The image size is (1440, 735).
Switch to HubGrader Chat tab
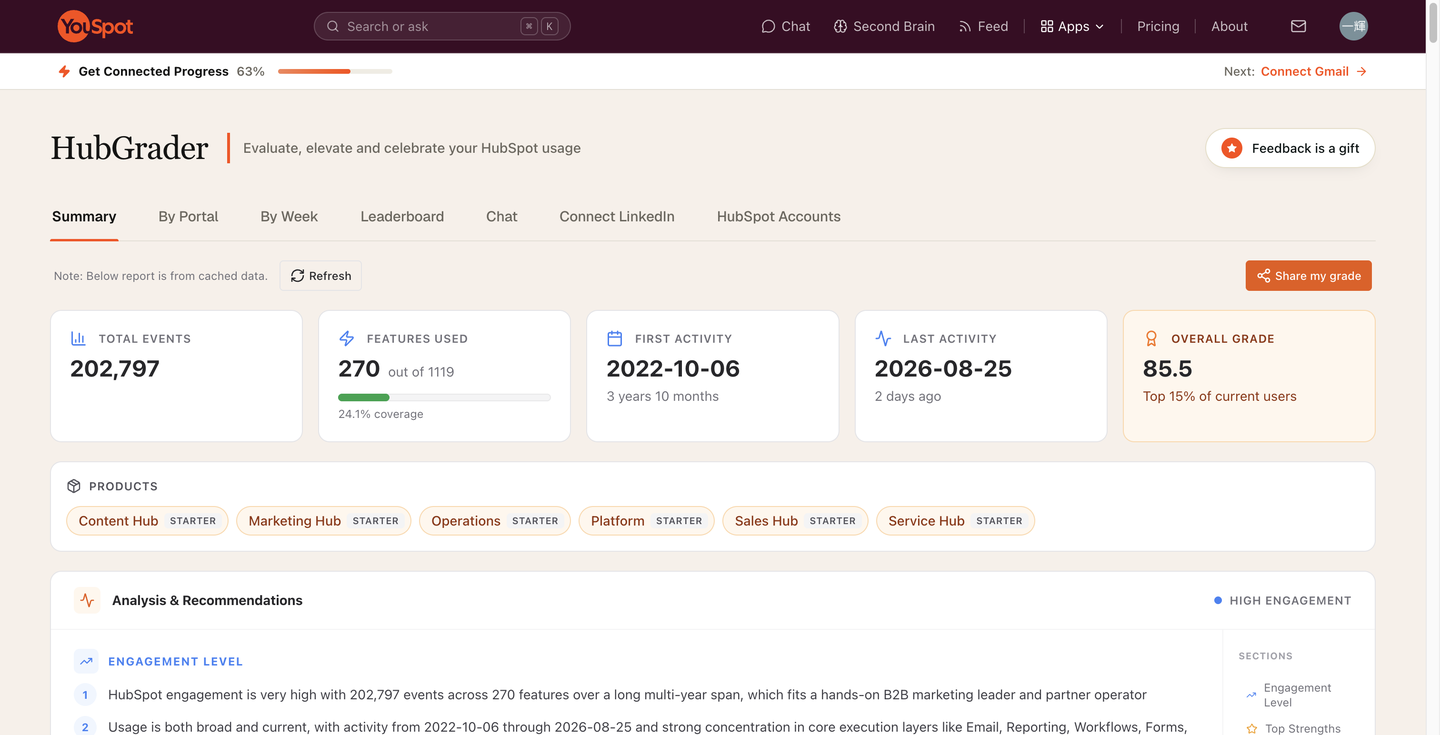pyautogui.click(x=502, y=216)
